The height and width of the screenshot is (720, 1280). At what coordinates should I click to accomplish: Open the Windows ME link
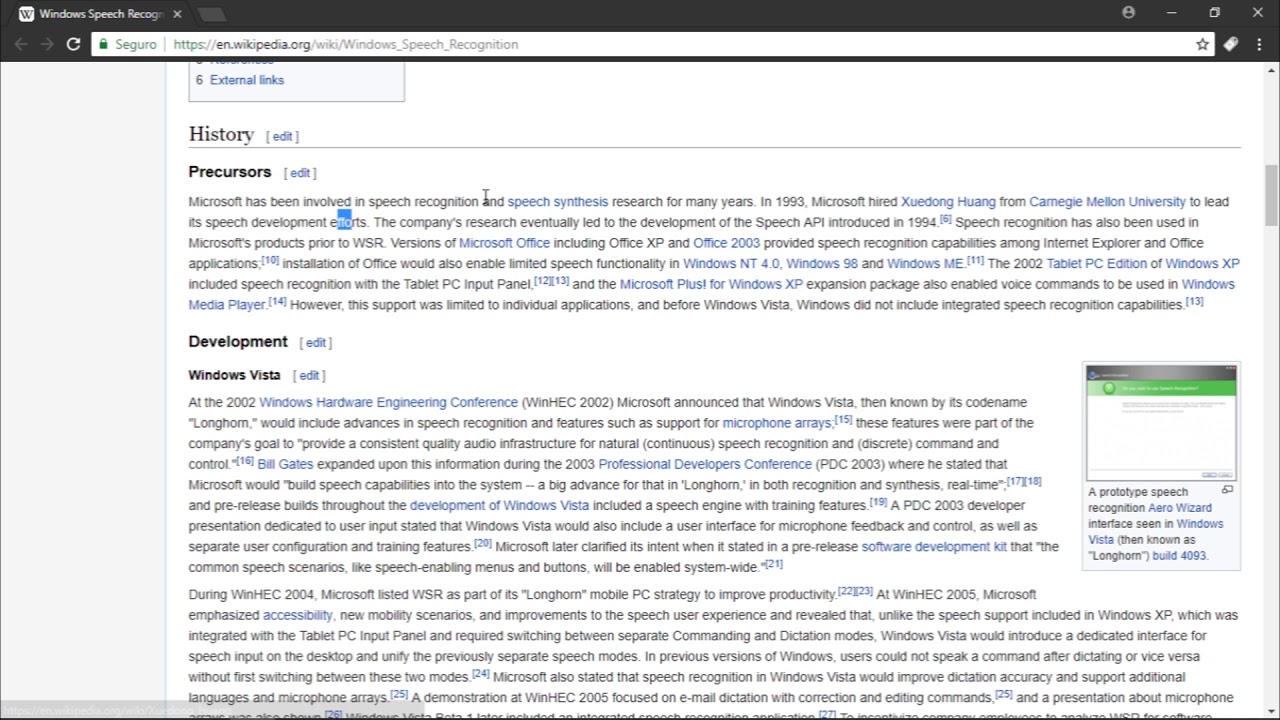pyautogui.click(x=925, y=264)
